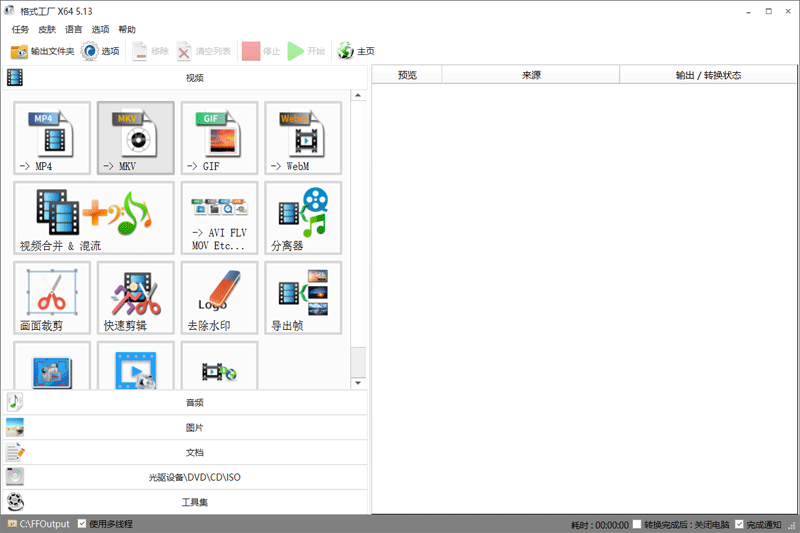
Task: Open the 导出帧 export frames tool
Action: pos(303,298)
